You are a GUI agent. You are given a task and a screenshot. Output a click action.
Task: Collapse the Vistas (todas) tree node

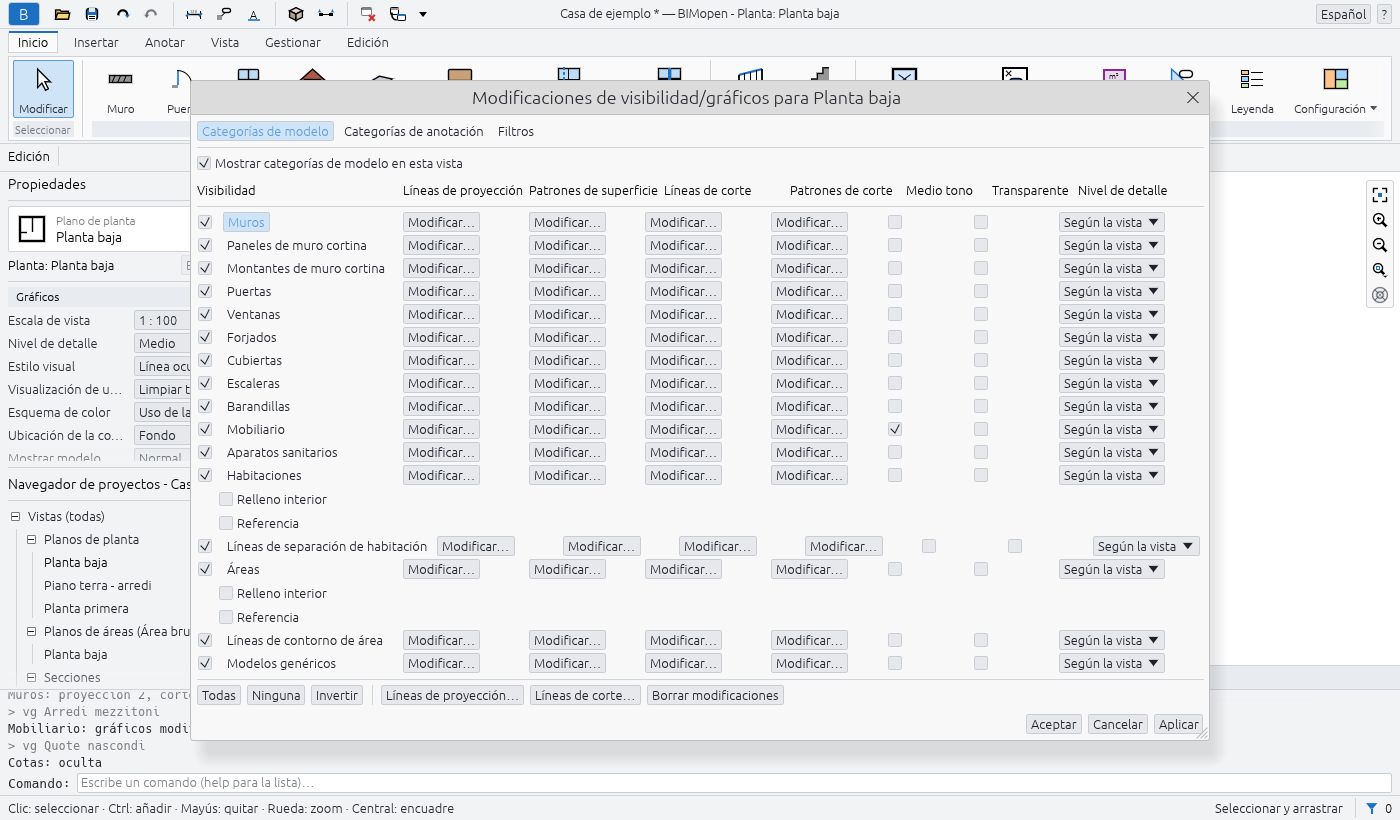(16, 517)
